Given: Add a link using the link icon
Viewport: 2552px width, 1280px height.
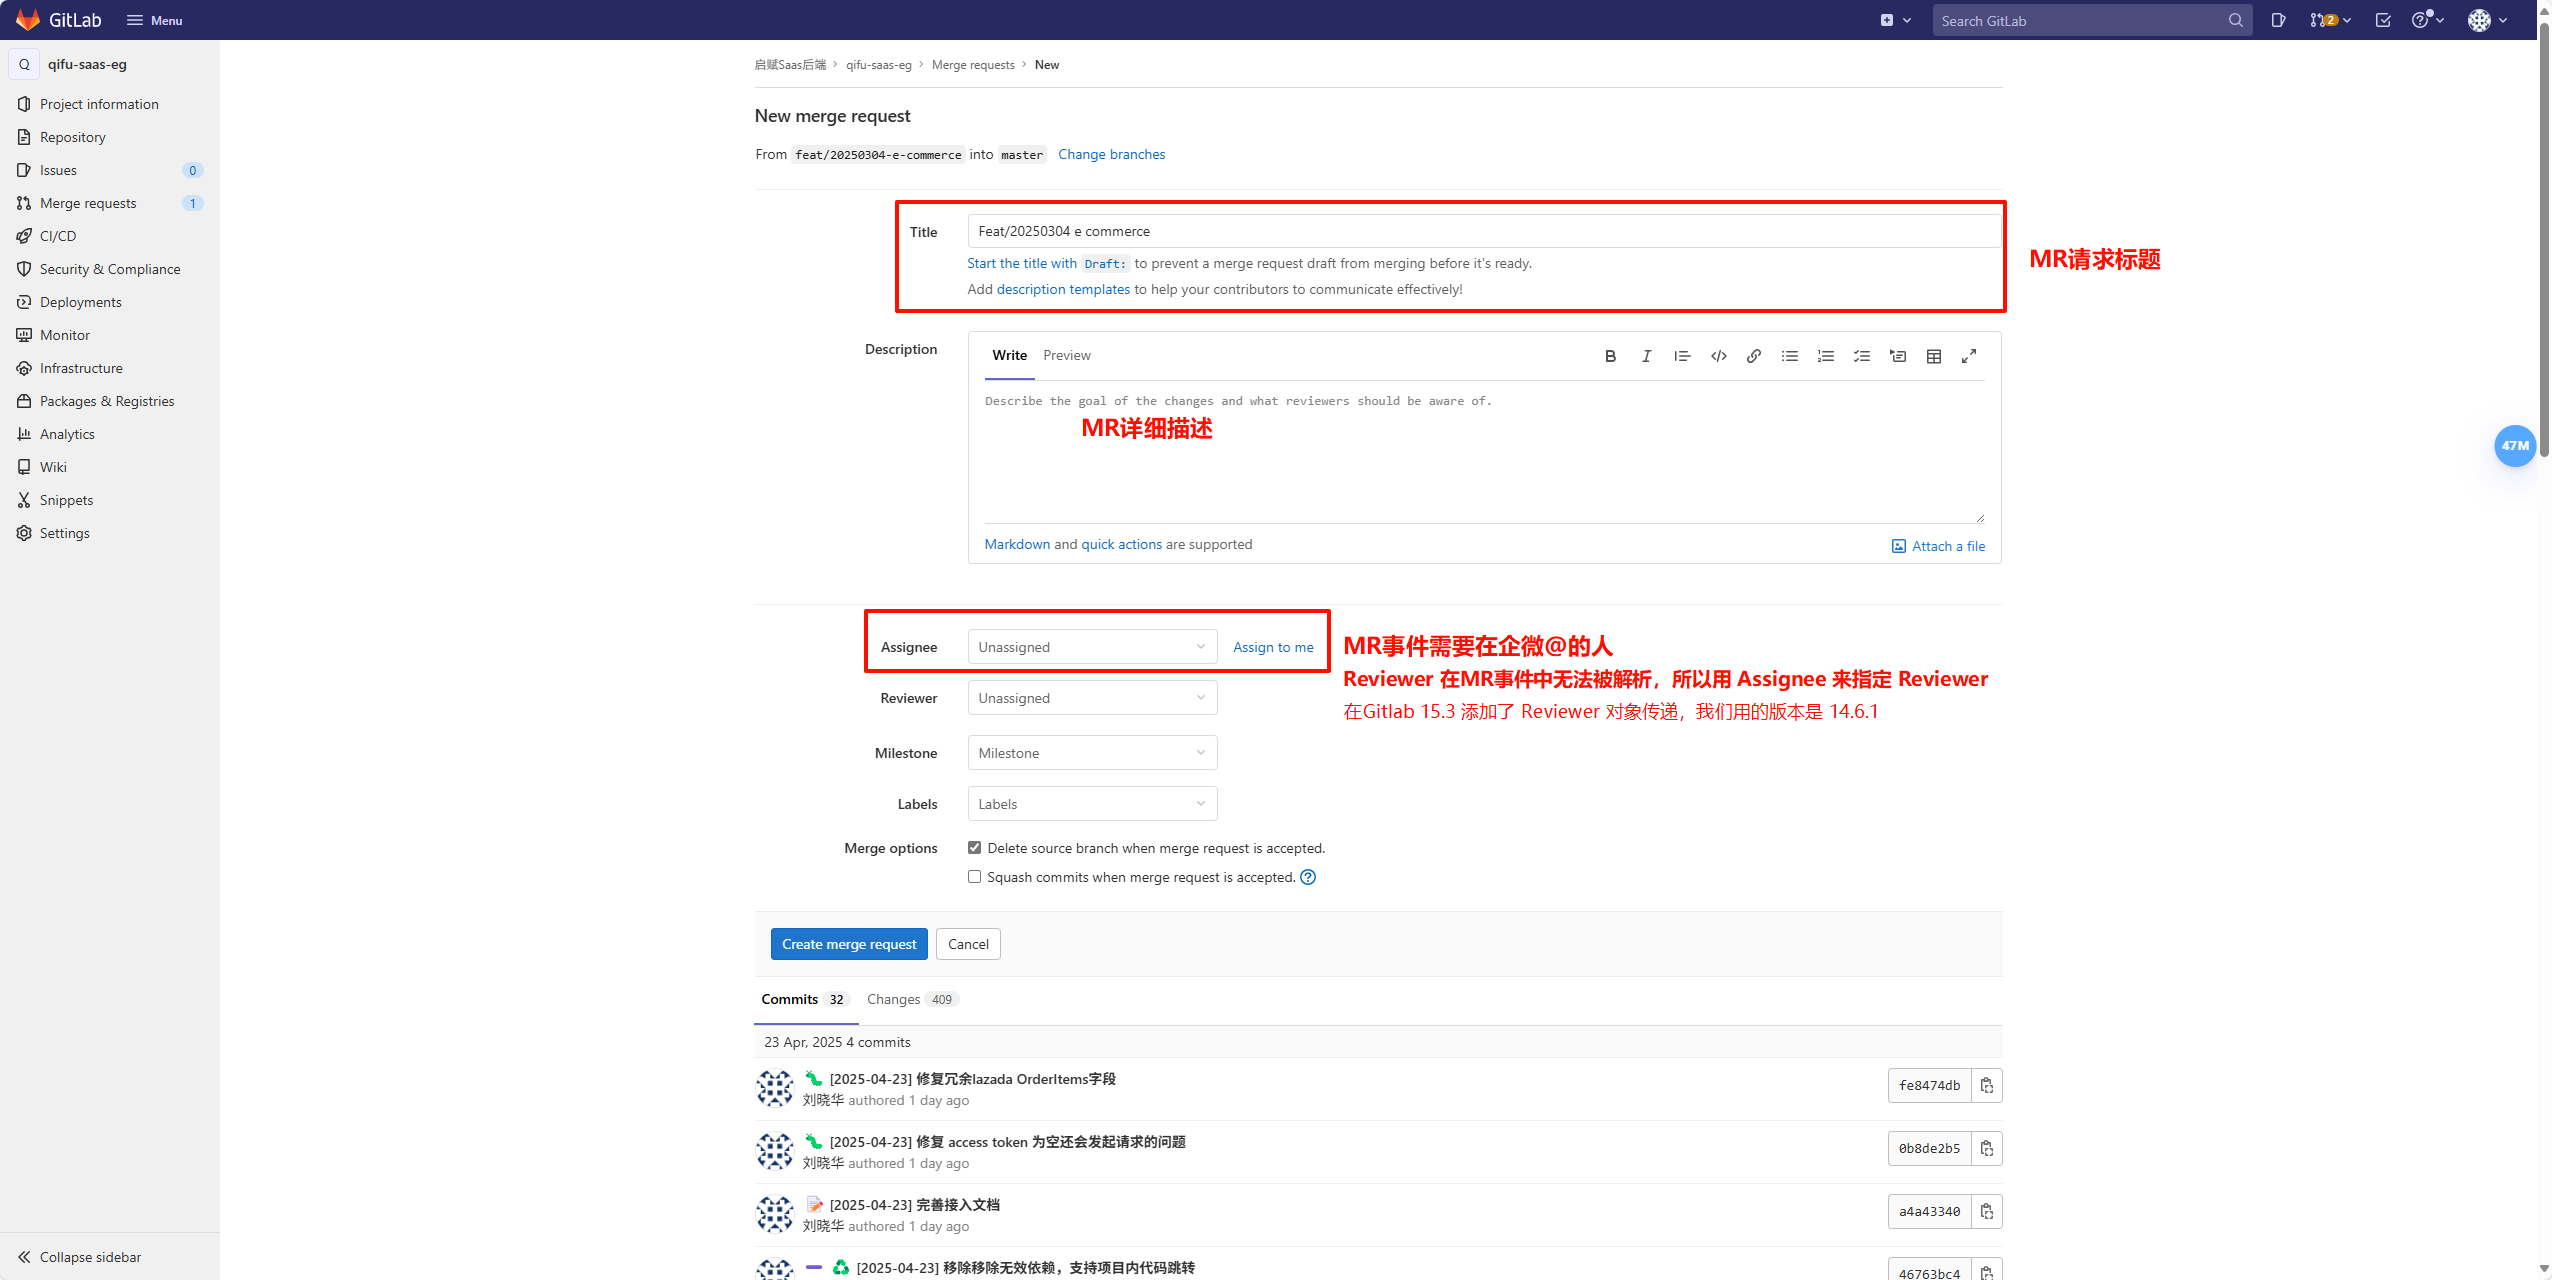Looking at the screenshot, I should 1754,356.
